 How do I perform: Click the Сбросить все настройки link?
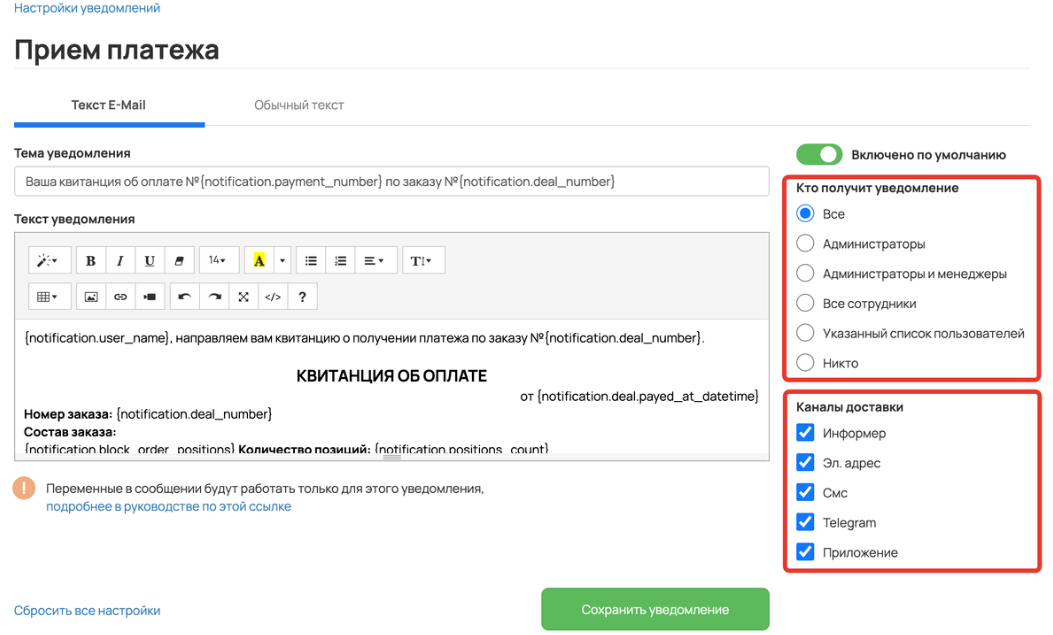coord(87,611)
